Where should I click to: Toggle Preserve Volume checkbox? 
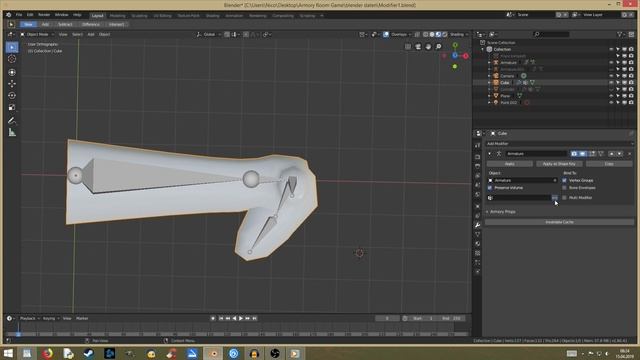(490, 188)
